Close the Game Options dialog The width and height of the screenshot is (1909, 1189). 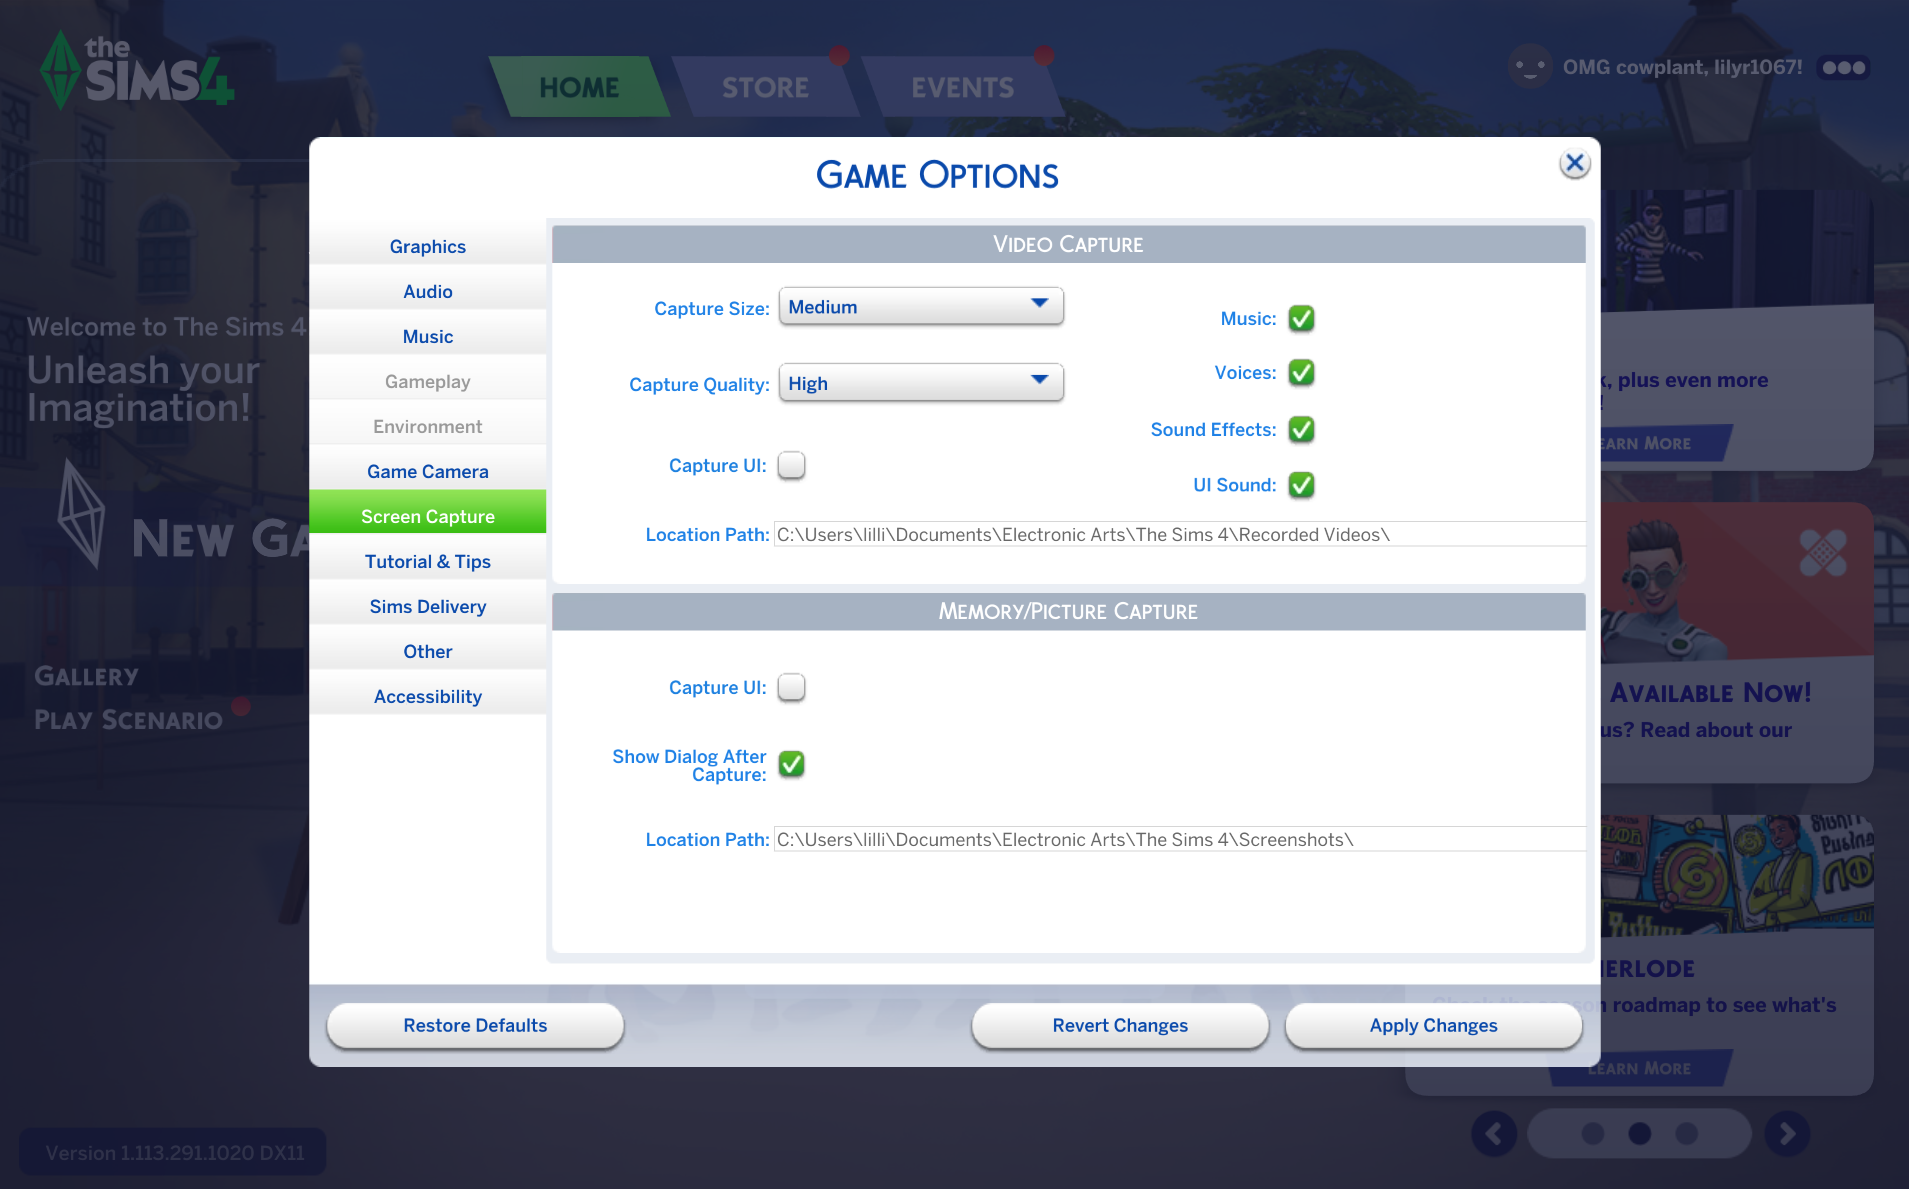1574,163
